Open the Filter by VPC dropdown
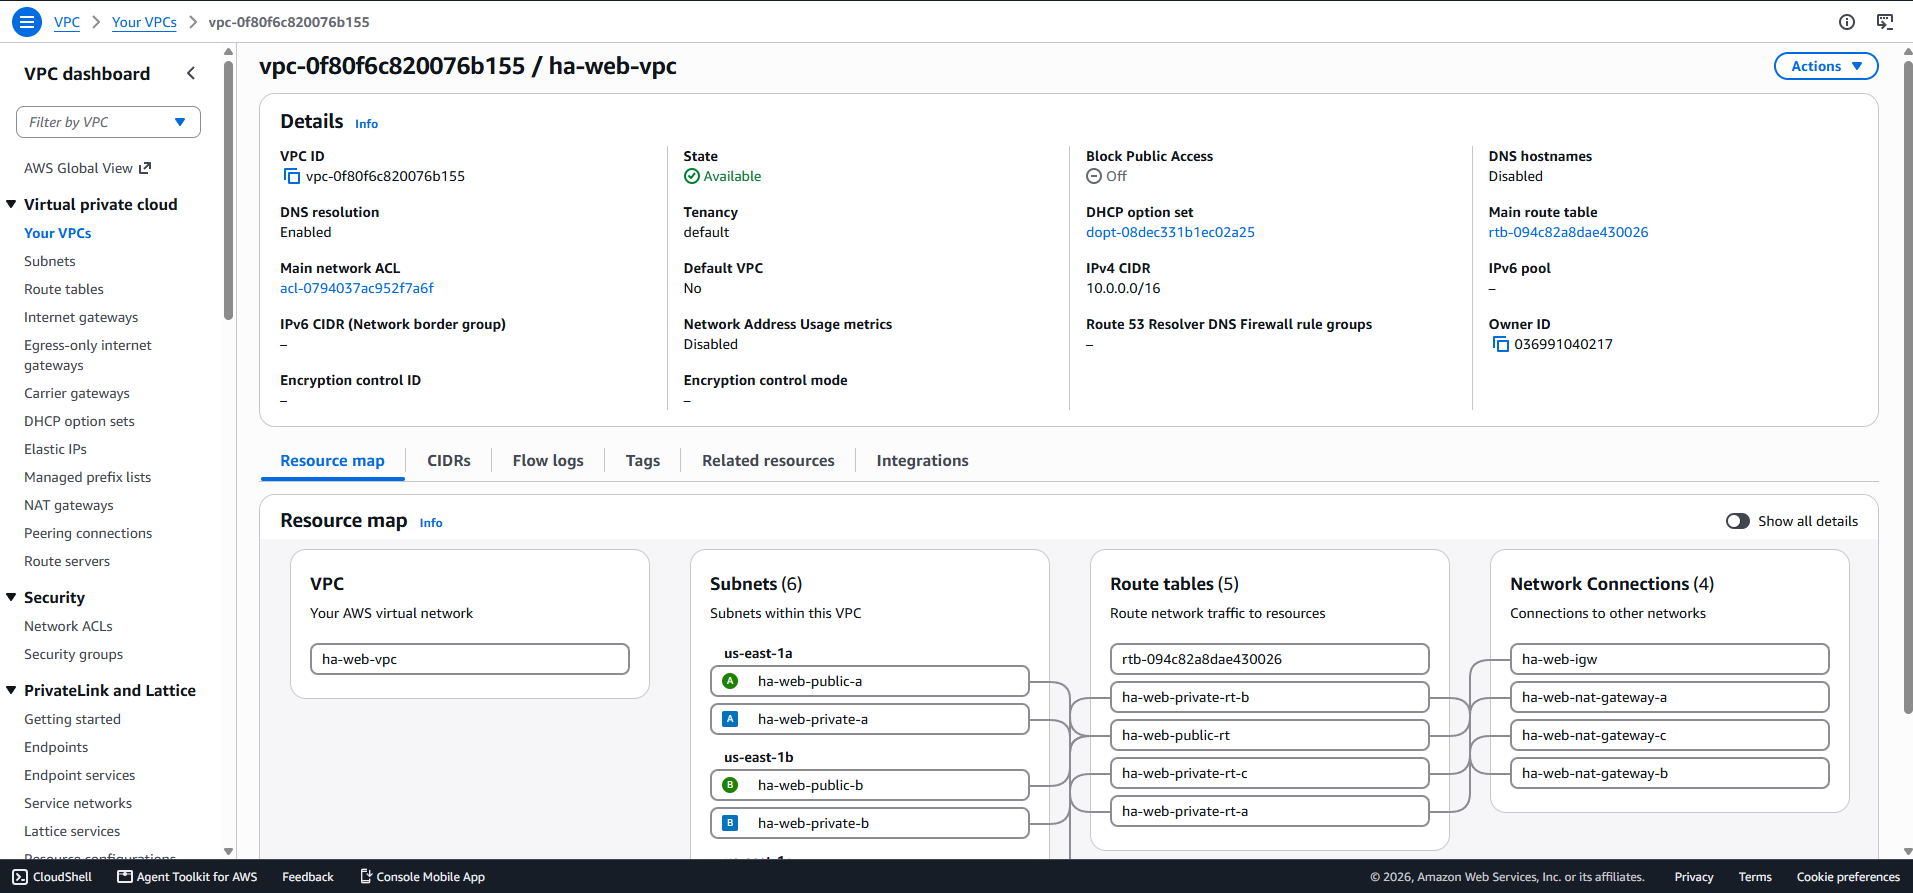Image resolution: width=1913 pixels, height=893 pixels. click(x=108, y=122)
